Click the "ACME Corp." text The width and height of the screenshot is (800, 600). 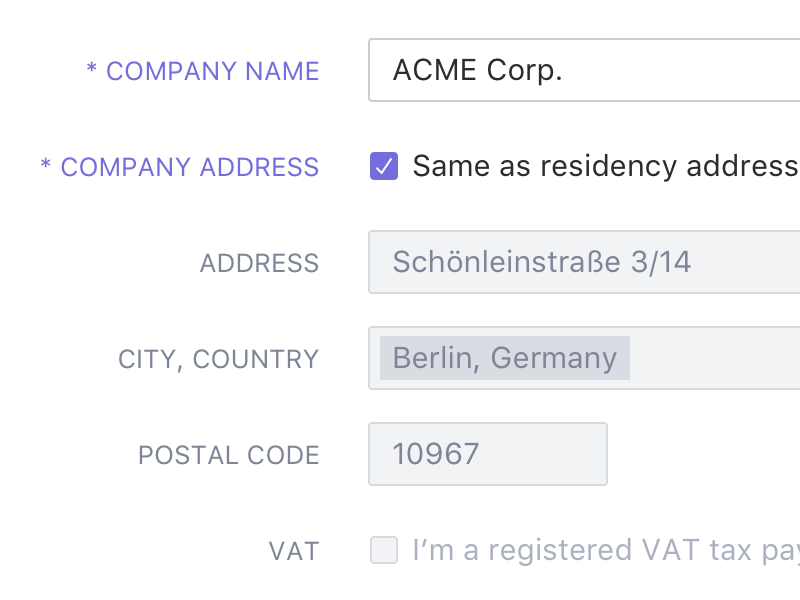tap(477, 70)
